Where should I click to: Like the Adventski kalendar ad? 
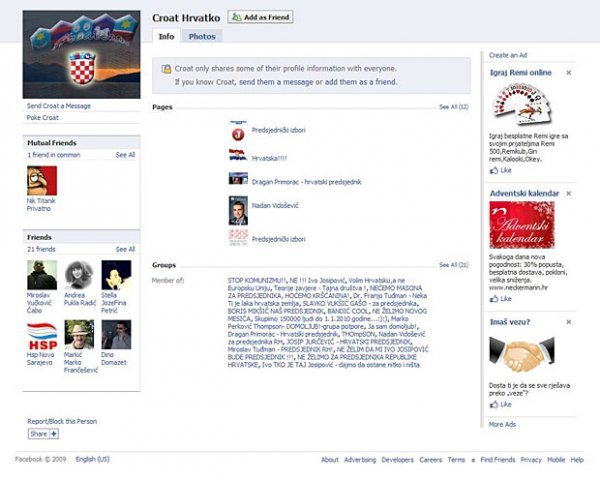point(501,299)
